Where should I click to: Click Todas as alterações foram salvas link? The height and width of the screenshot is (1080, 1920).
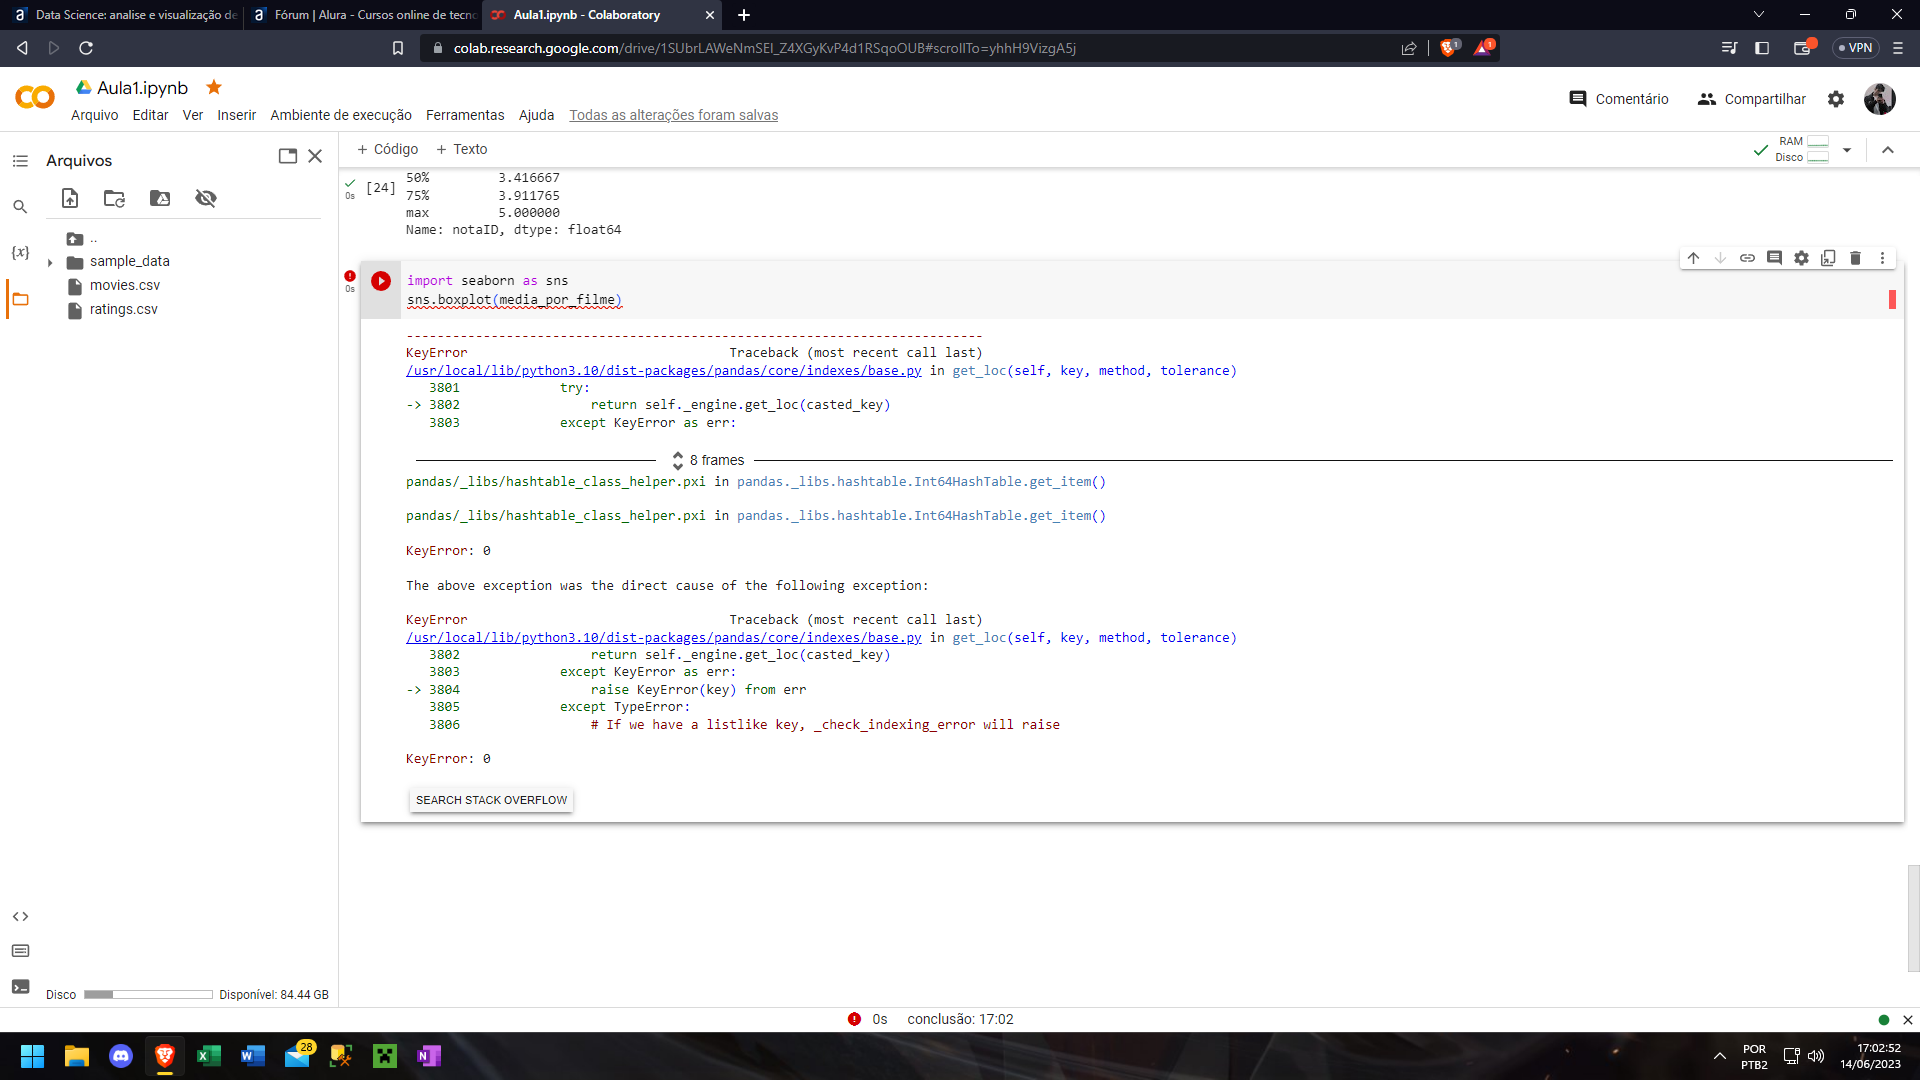[674, 115]
